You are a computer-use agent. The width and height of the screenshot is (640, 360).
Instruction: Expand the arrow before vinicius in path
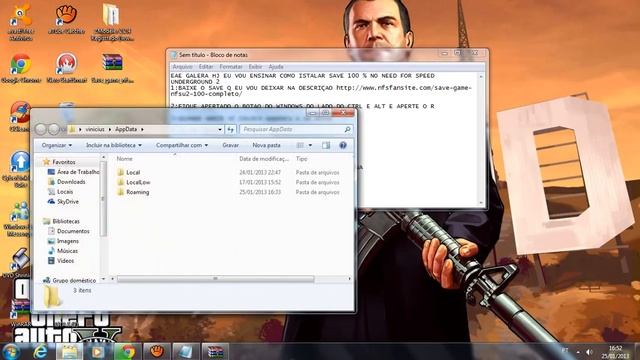coord(80,129)
